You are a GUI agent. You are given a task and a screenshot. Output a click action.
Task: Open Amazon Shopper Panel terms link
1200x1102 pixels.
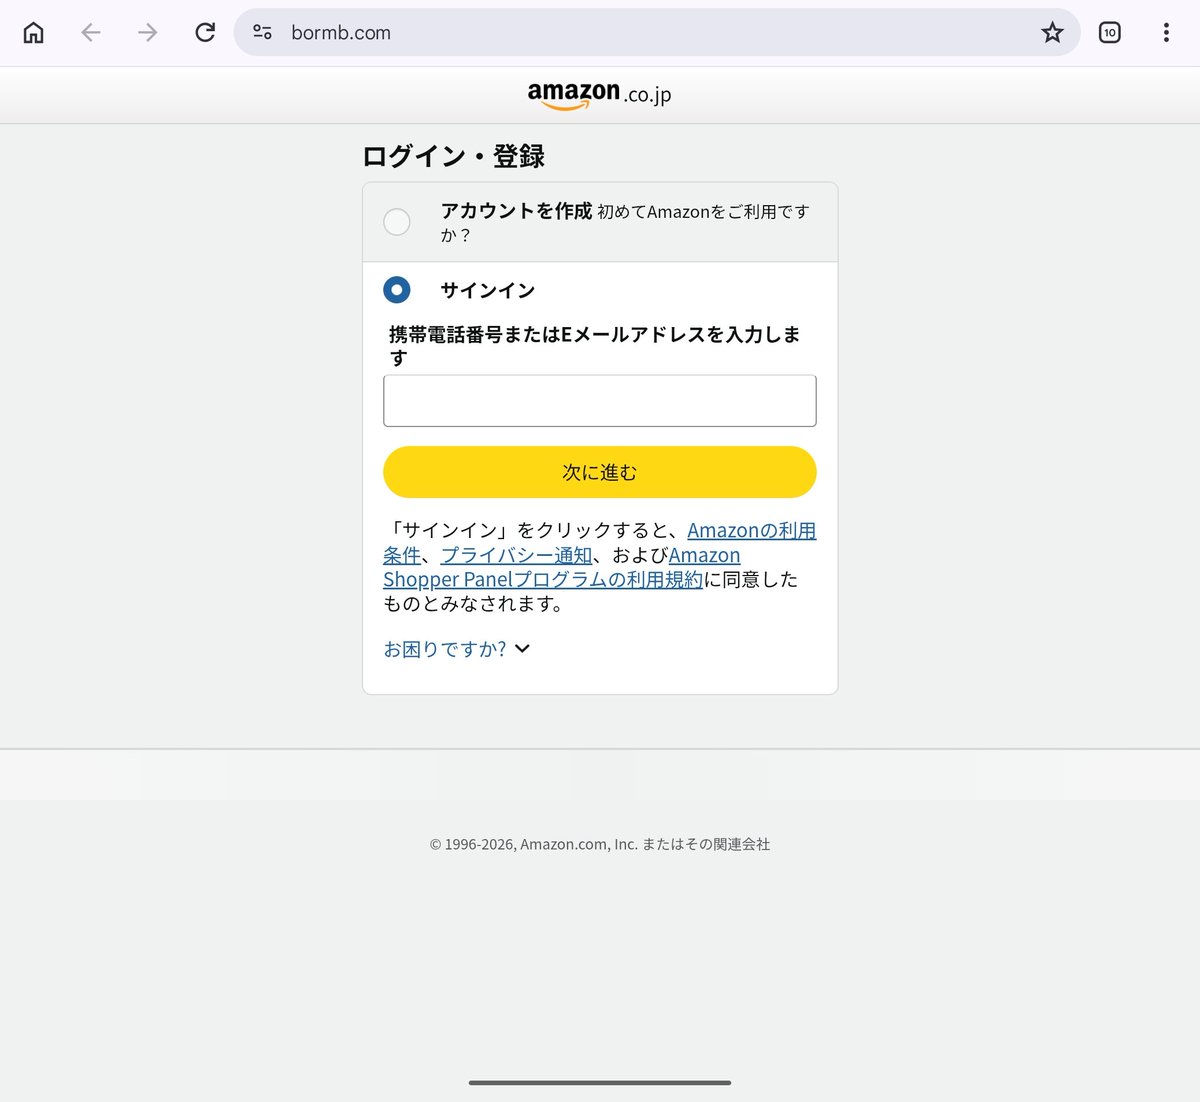[543, 579]
